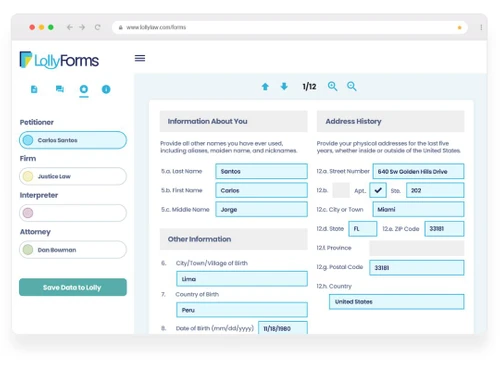
Task: Click the Date of Birth field
Action: click(283, 328)
